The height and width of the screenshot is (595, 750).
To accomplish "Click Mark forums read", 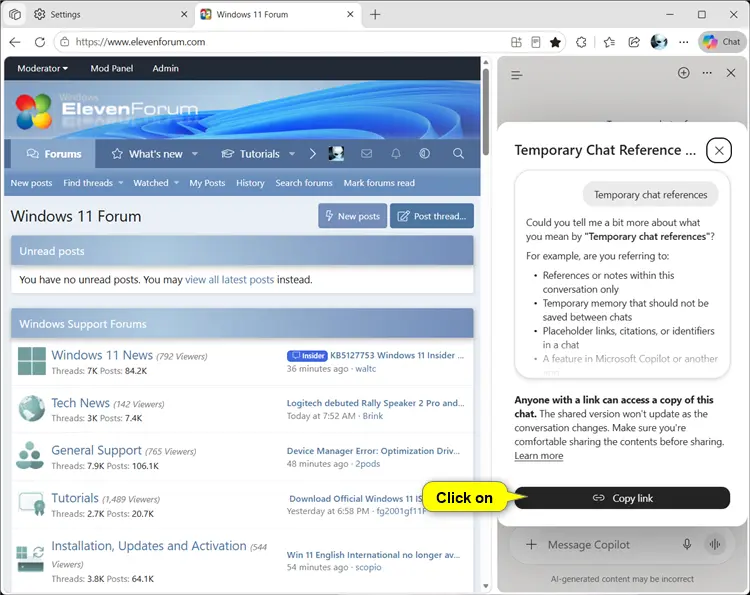I will pyautogui.click(x=379, y=183).
